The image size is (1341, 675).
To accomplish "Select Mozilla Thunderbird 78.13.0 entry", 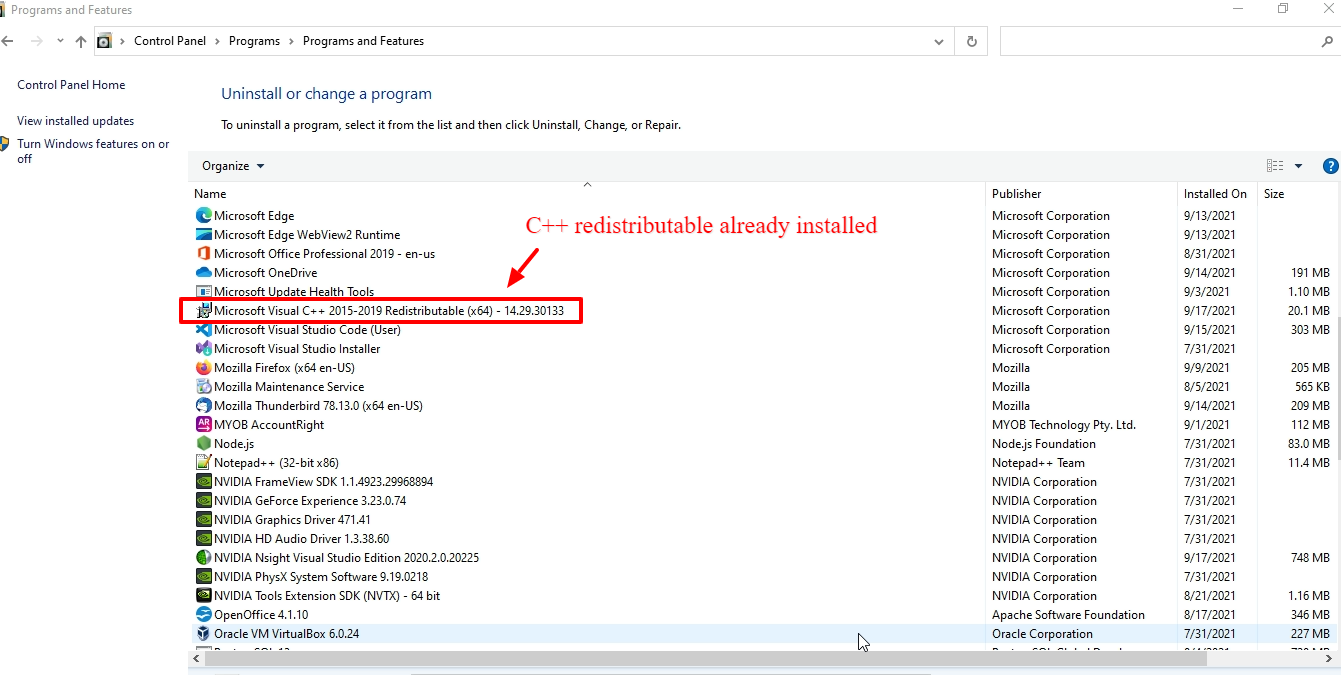I will (762, 405).
